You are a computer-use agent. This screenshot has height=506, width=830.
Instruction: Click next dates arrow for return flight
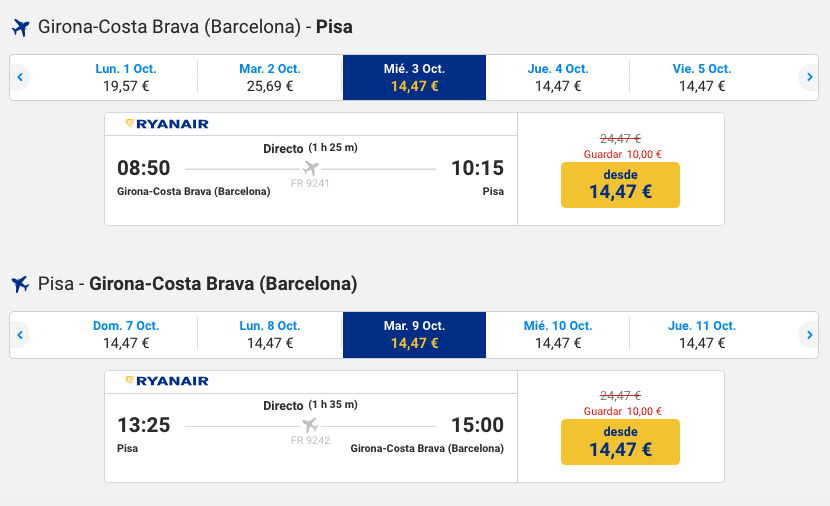point(809,335)
